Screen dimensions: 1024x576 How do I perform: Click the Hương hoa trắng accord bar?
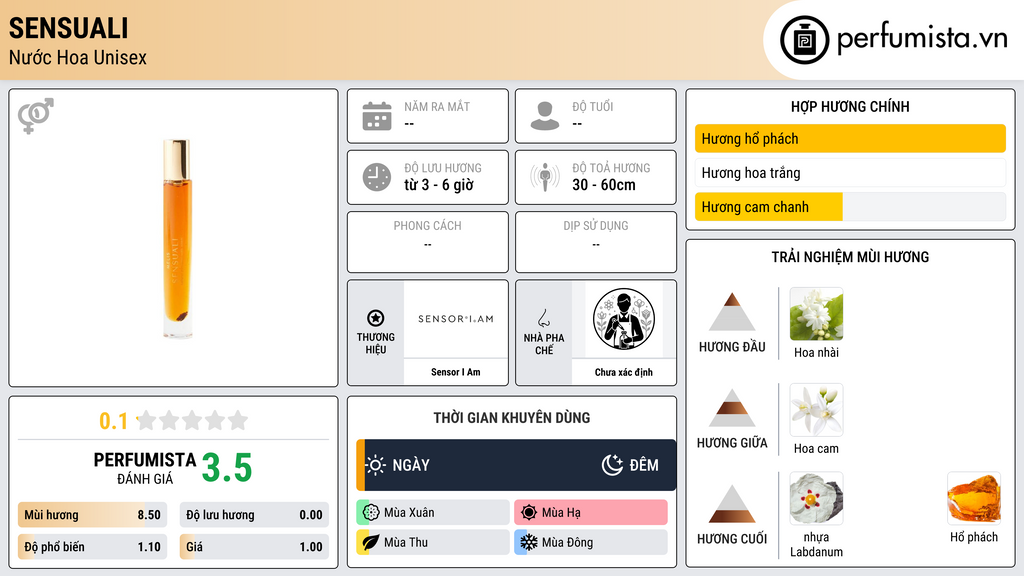pos(850,172)
